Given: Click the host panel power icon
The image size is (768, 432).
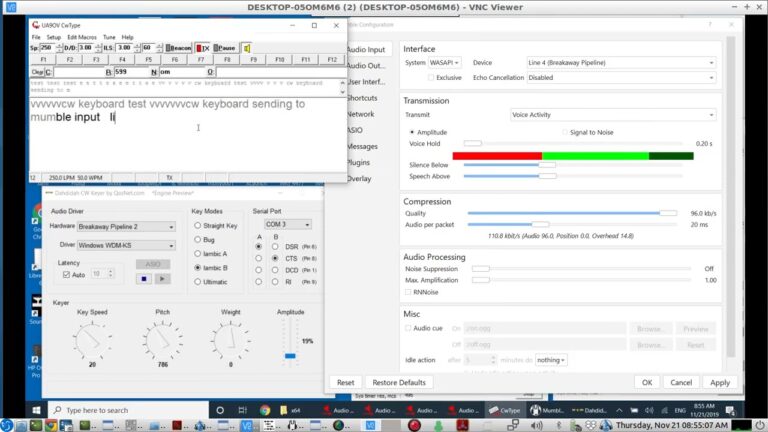Looking at the screenshot, I should [x=759, y=425].
